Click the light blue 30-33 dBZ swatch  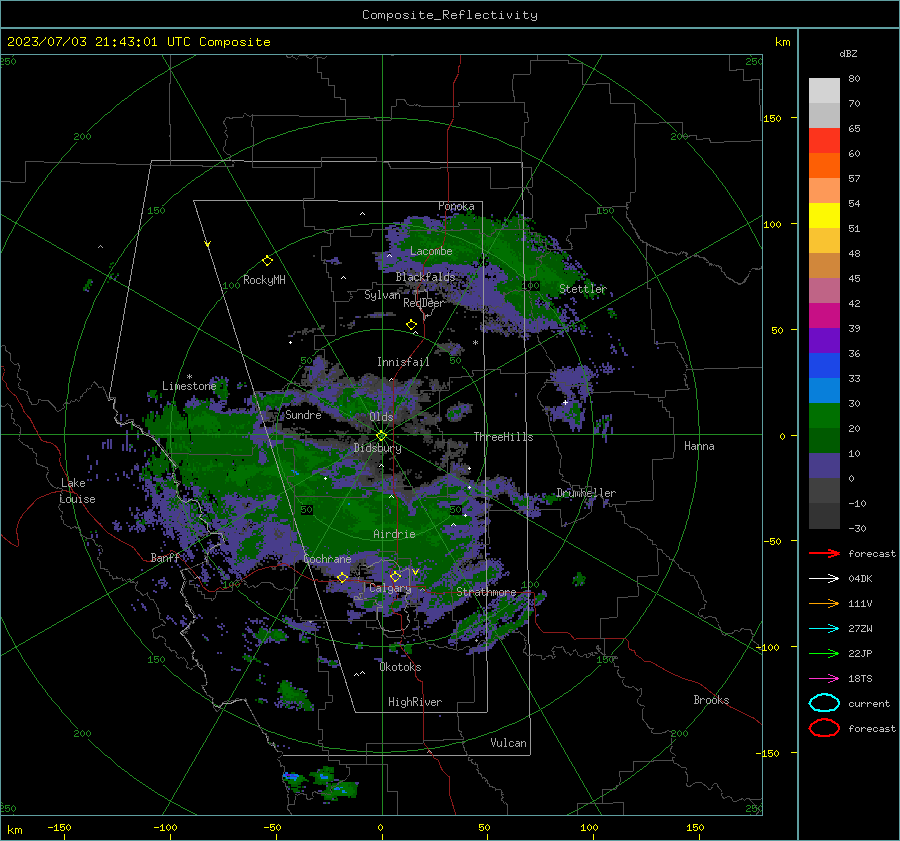click(x=824, y=390)
